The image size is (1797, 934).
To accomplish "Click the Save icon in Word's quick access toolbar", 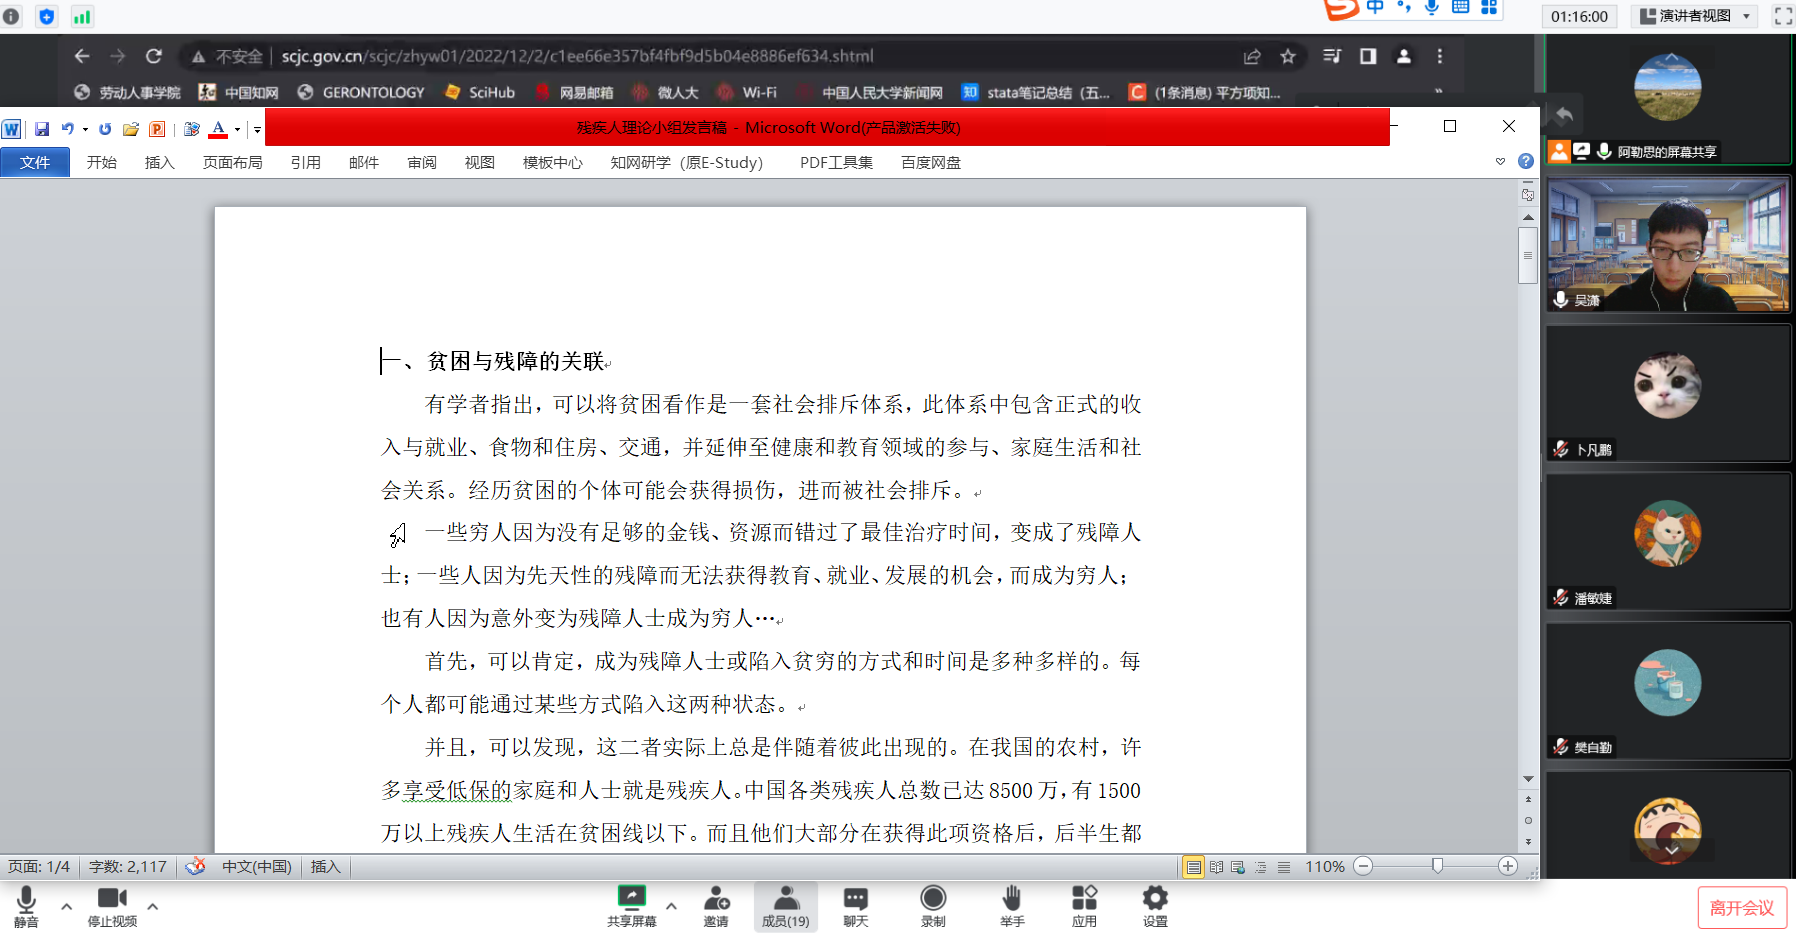I will [42, 129].
